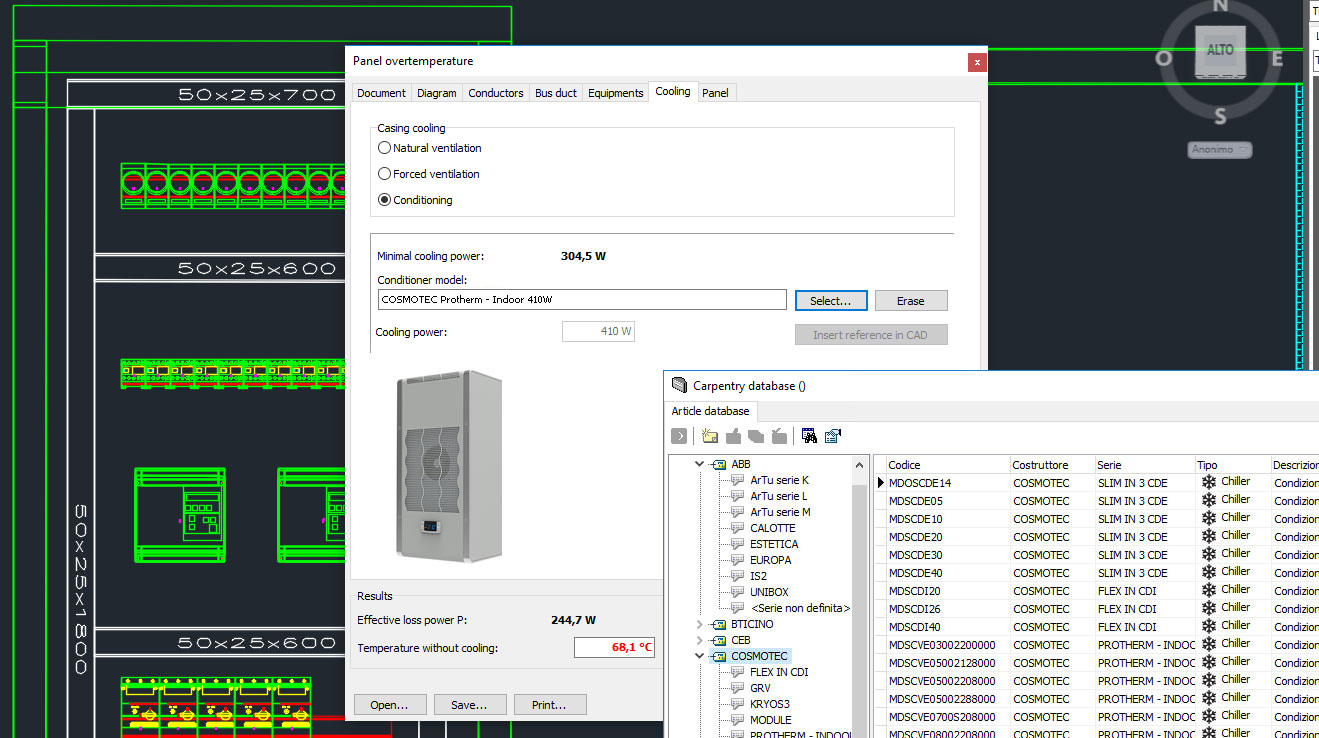Expand the BTICINO tree node
Viewport: 1319px width, 738px height.
(700, 624)
